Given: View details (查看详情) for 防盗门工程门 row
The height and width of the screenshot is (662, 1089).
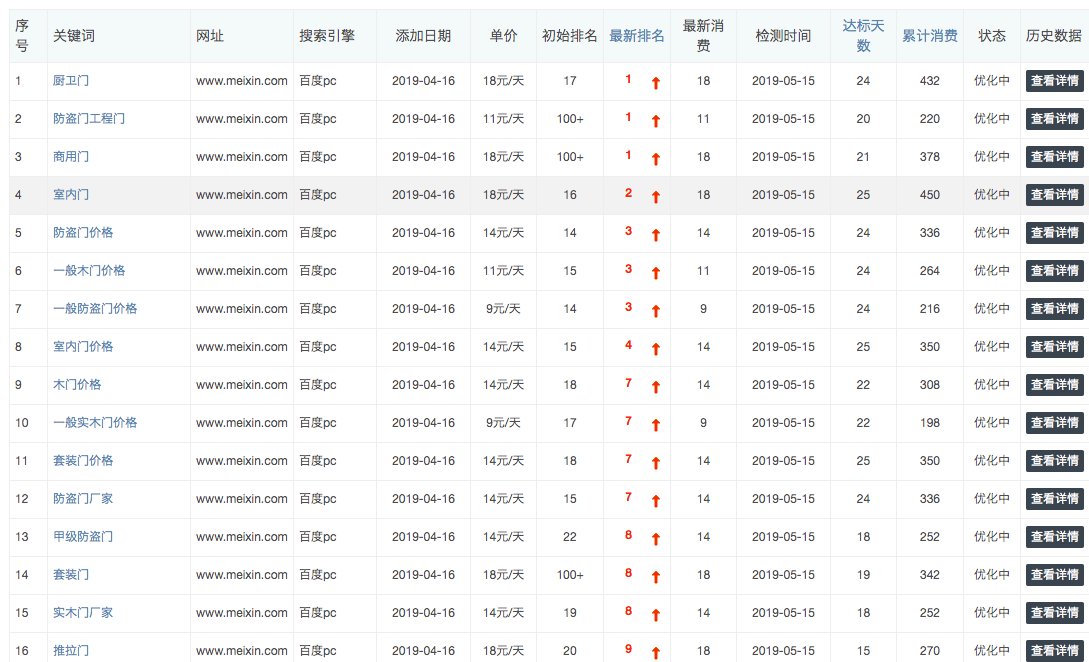Looking at the screenshot, I should pos(1054,119).
